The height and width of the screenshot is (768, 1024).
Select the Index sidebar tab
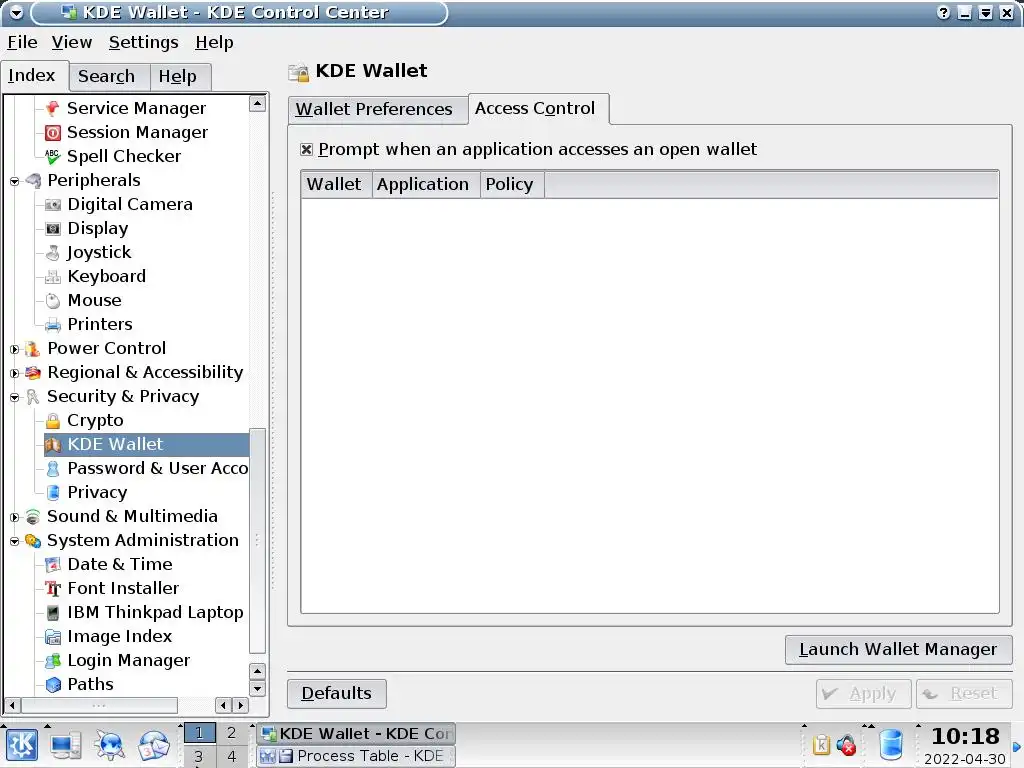[x=34, y=76]
